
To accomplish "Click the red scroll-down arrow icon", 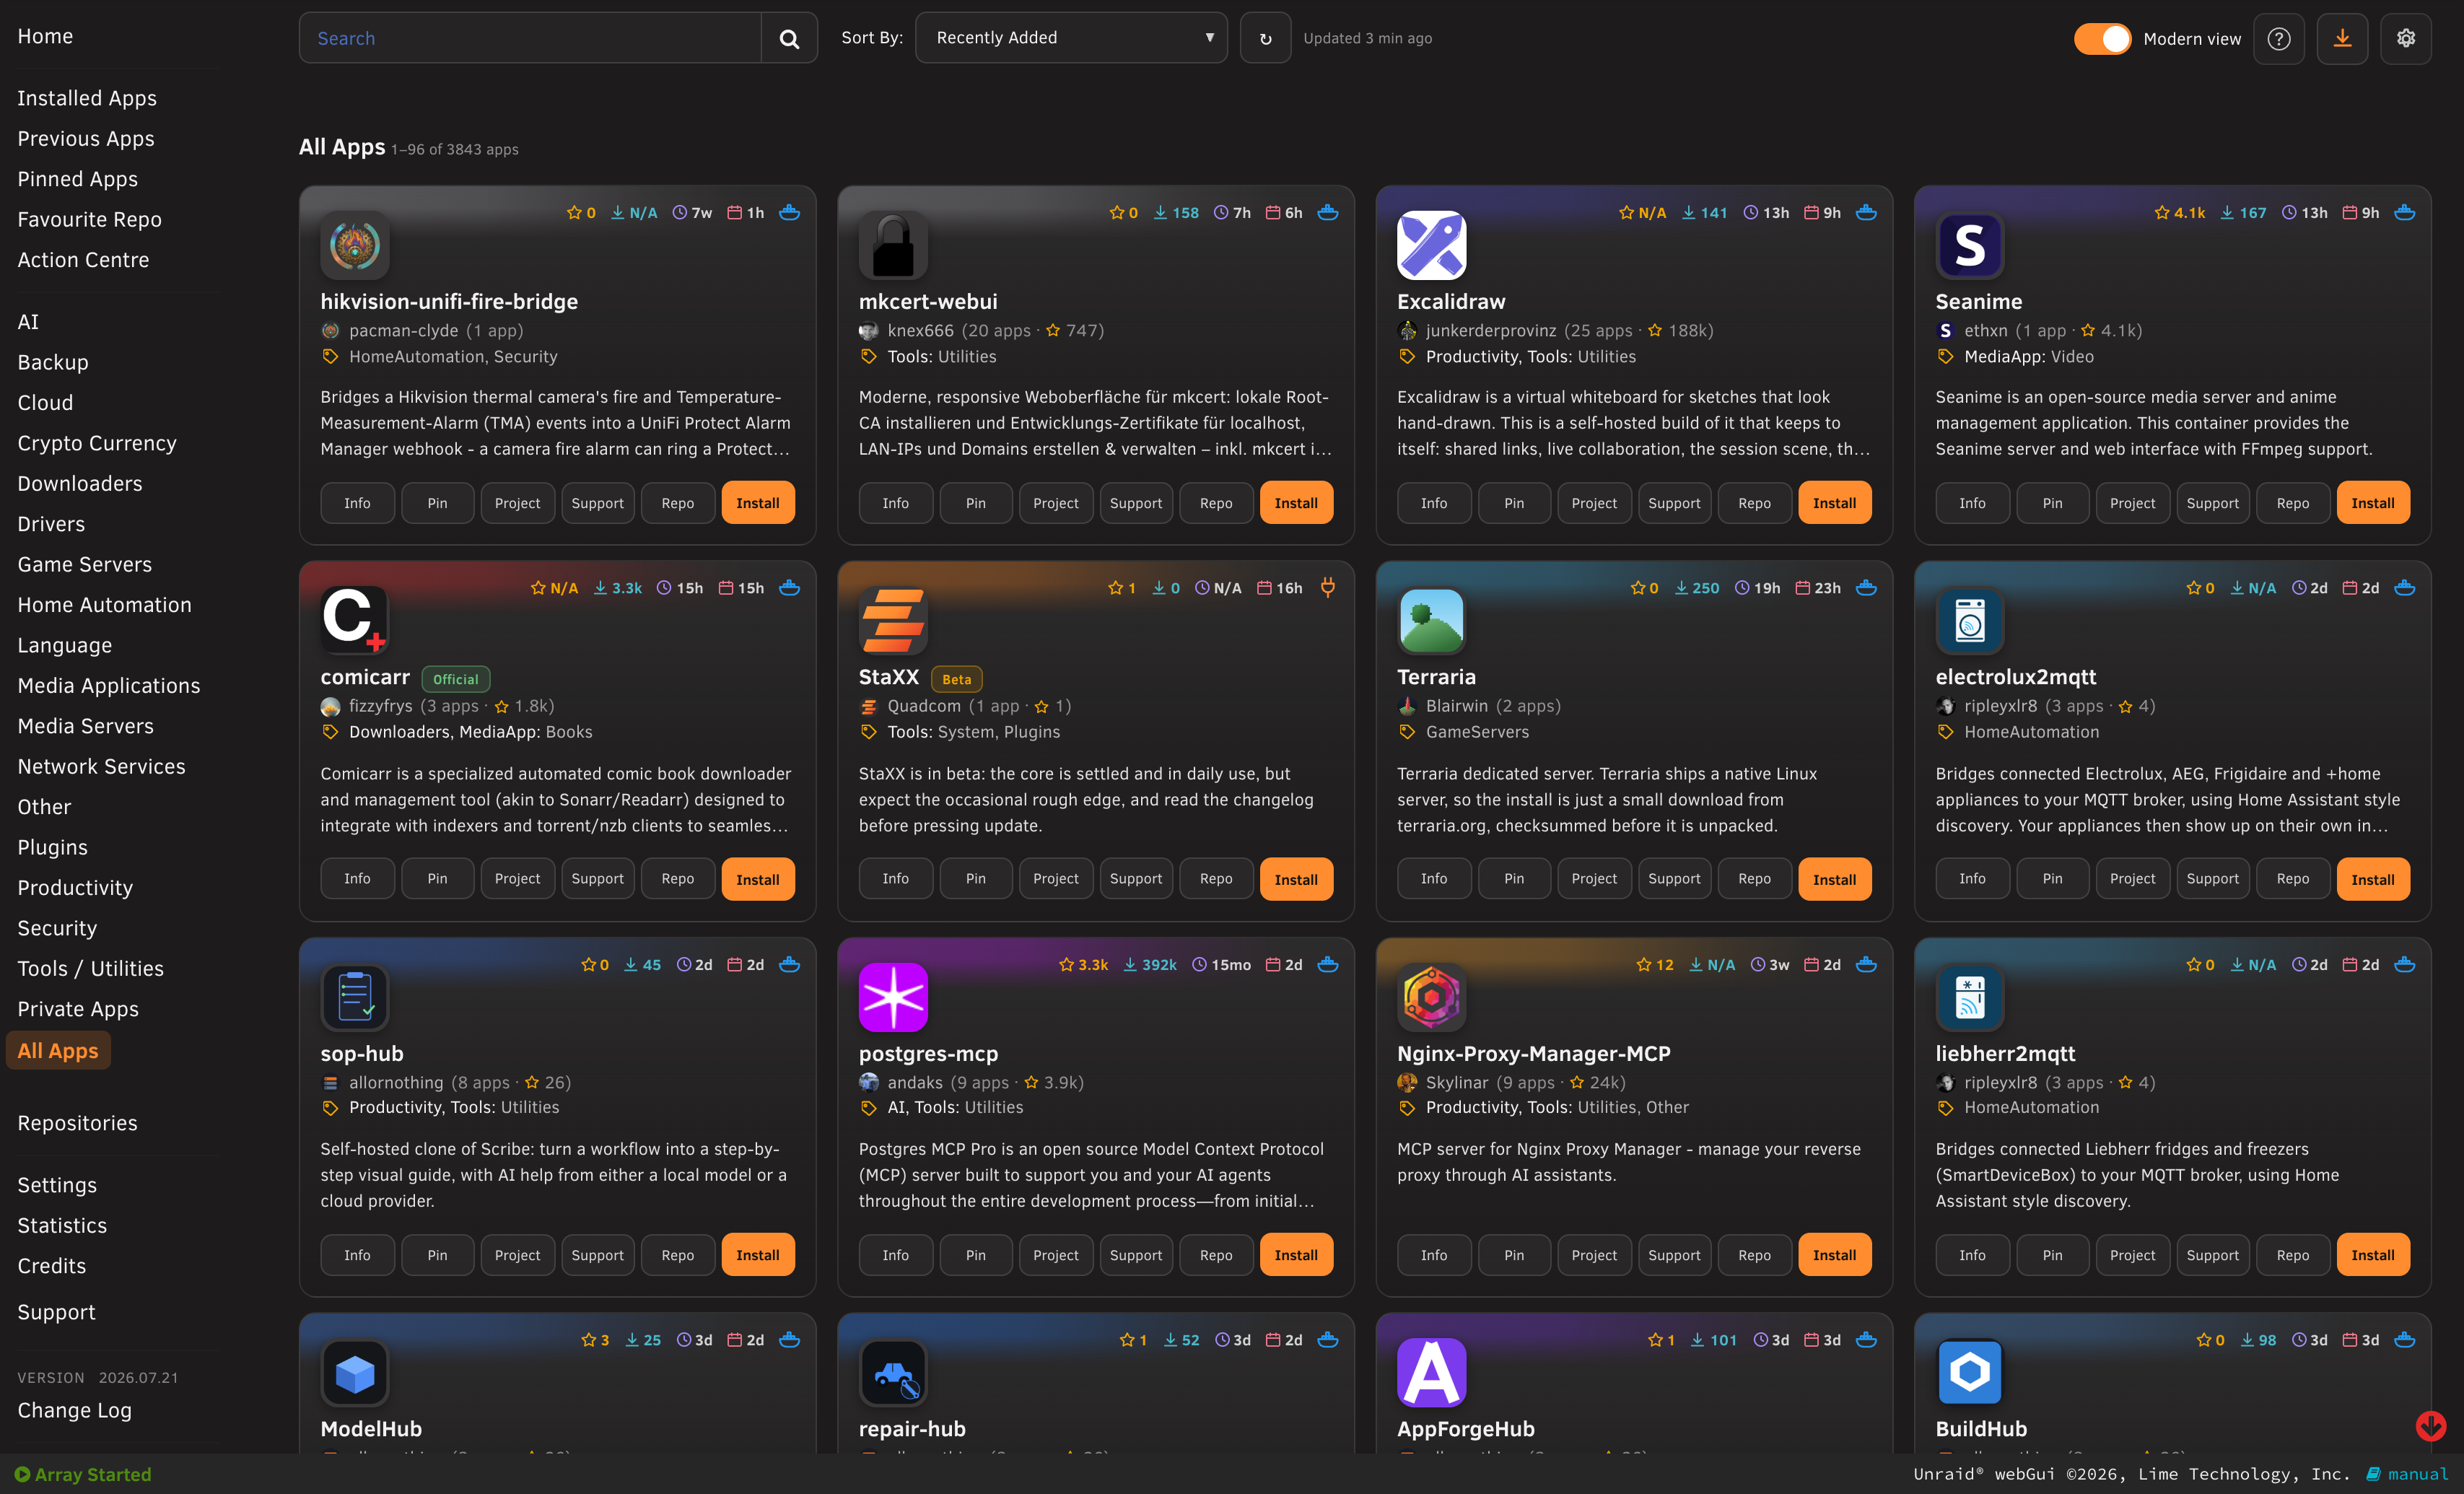I will (x=2430, y=1425).
